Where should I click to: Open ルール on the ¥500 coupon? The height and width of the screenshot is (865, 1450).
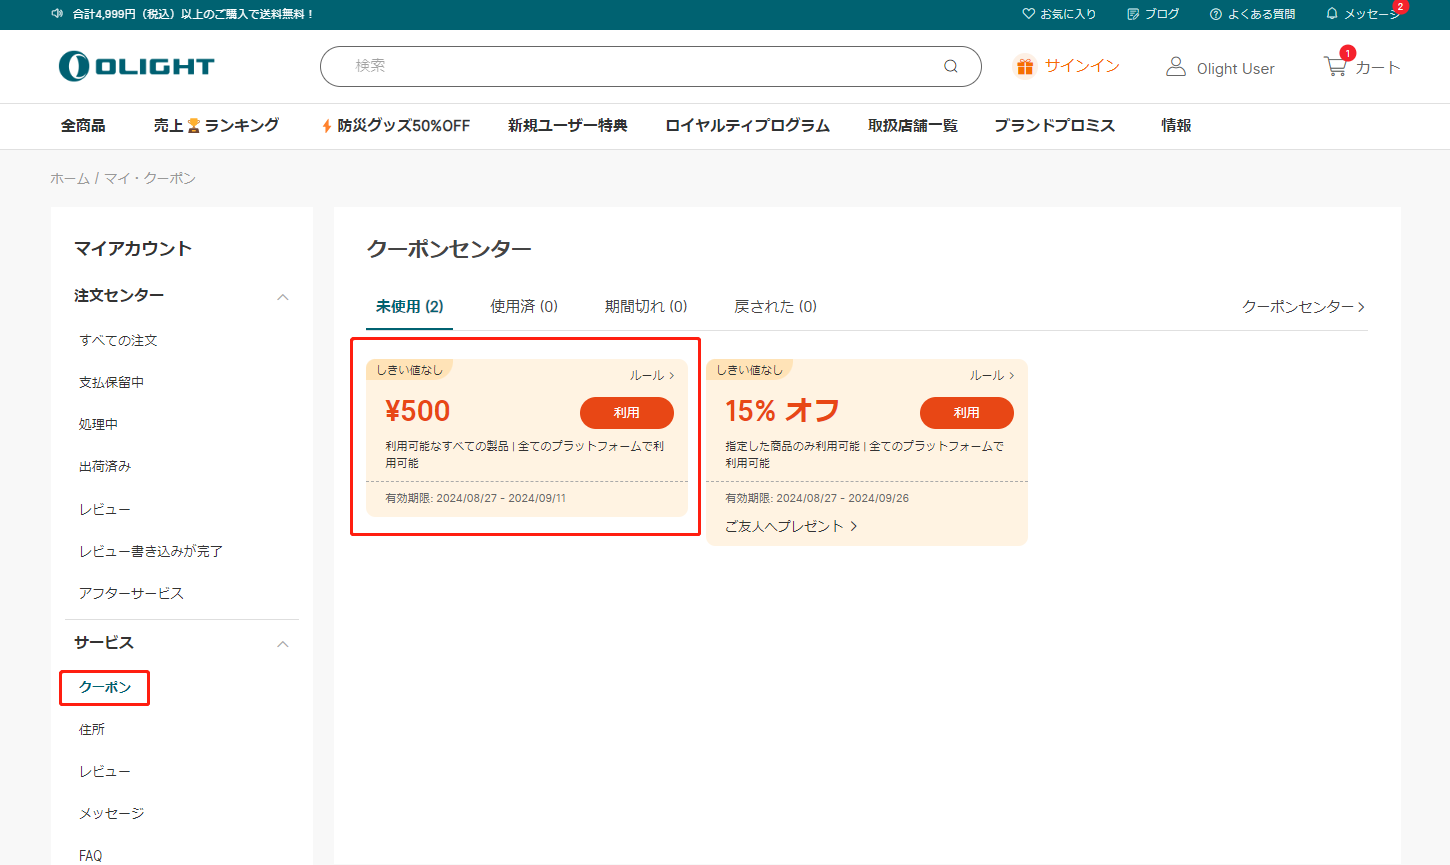coord(652,376)
